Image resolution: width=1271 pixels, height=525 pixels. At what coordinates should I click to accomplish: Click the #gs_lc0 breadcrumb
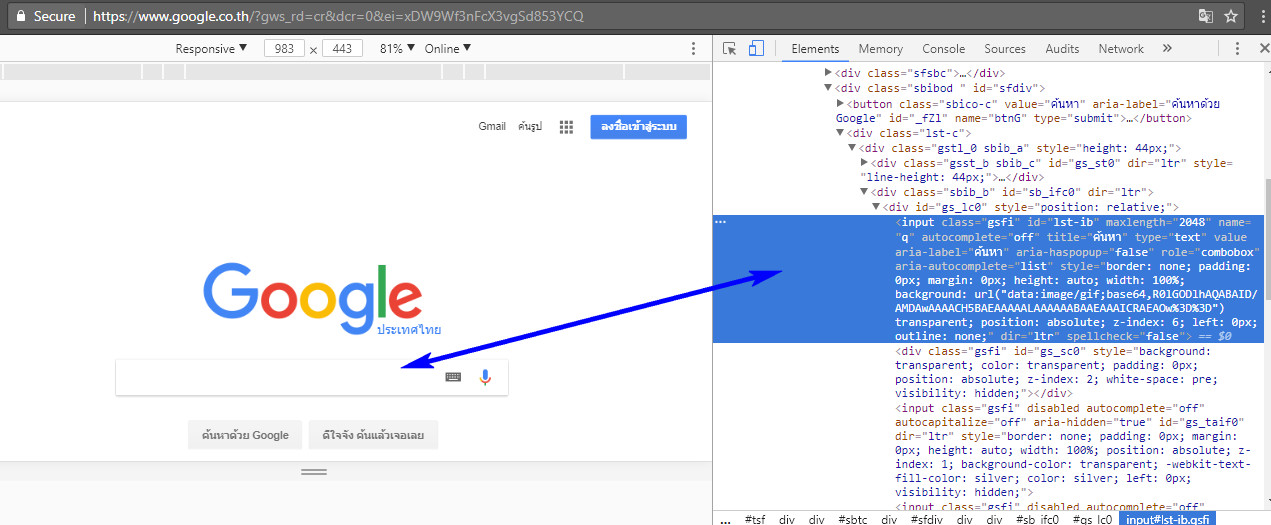[1092, 519]
